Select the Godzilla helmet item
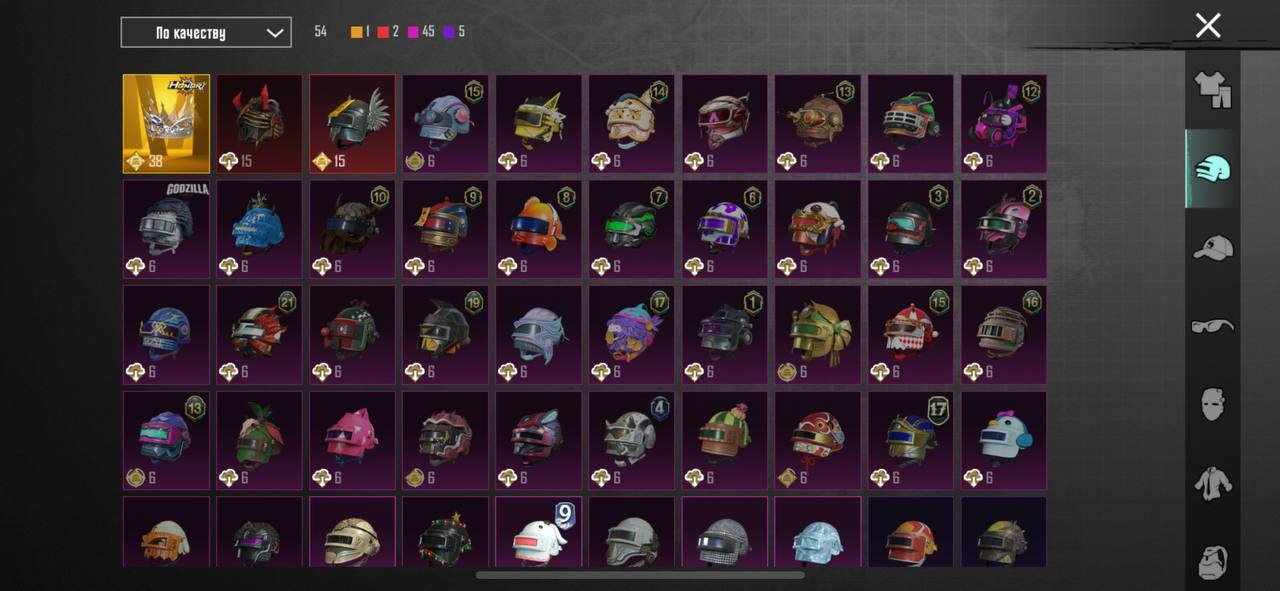Viewport: 1280px width, 591px height. tap(166, 229)
